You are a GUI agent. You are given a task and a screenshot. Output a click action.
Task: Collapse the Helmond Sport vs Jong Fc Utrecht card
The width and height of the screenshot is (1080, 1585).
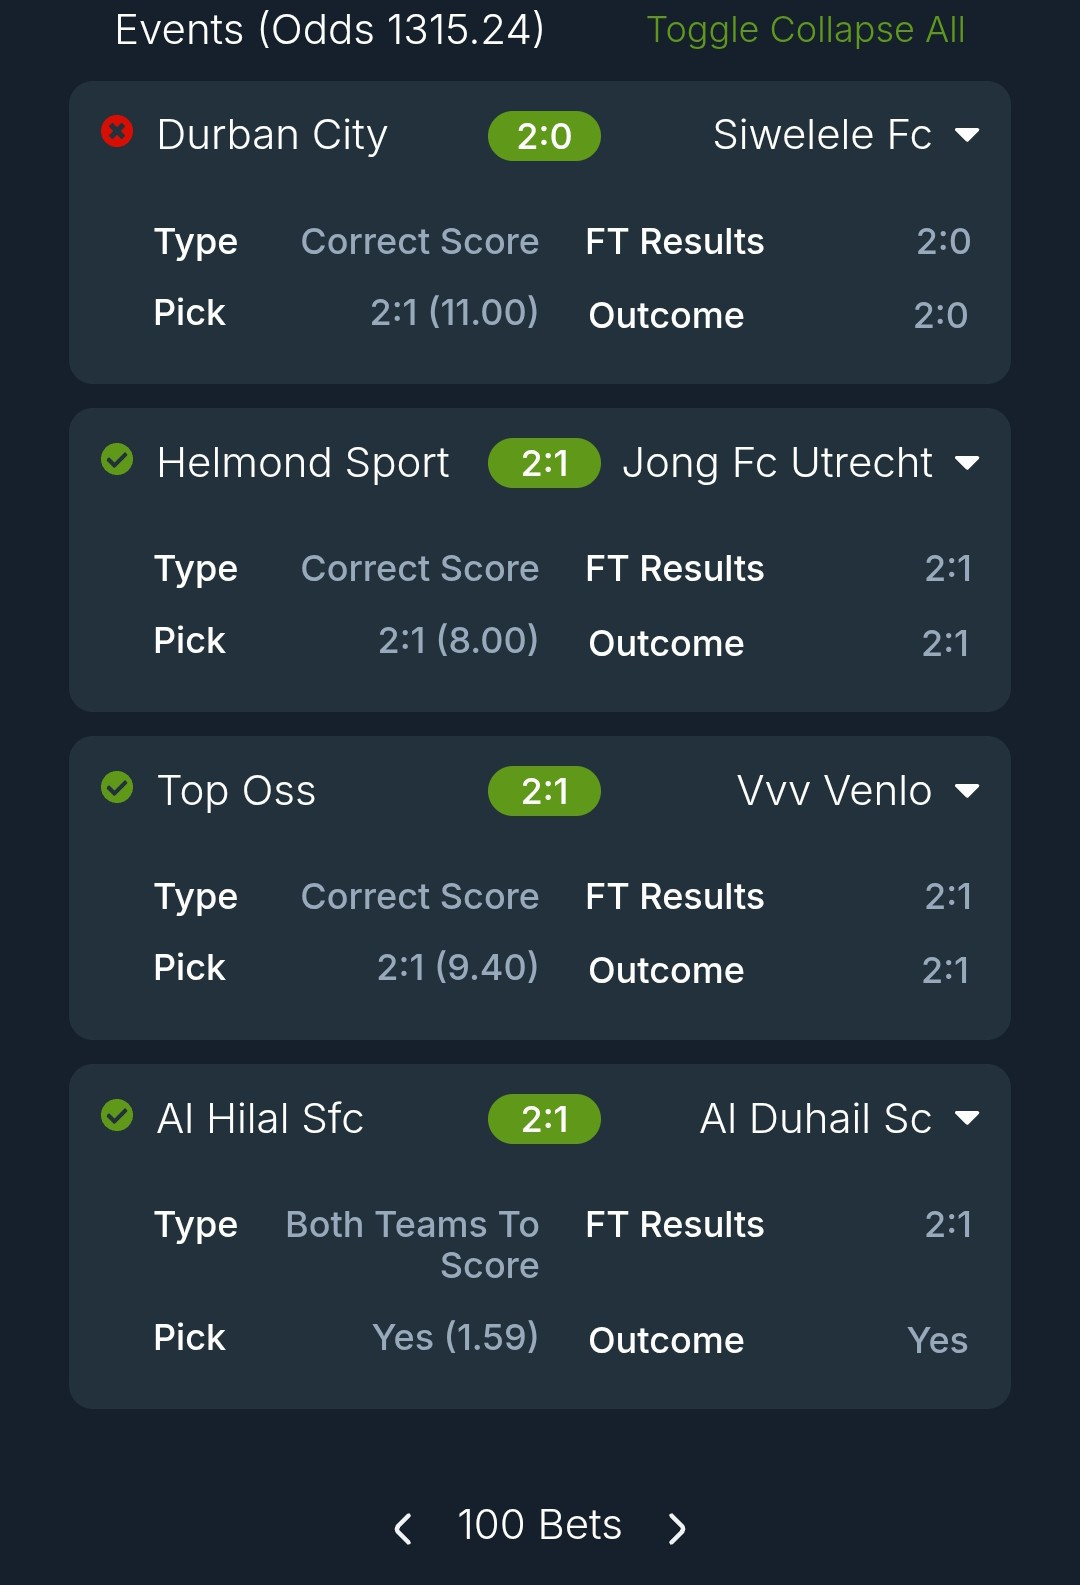click(x=966, y=463)
